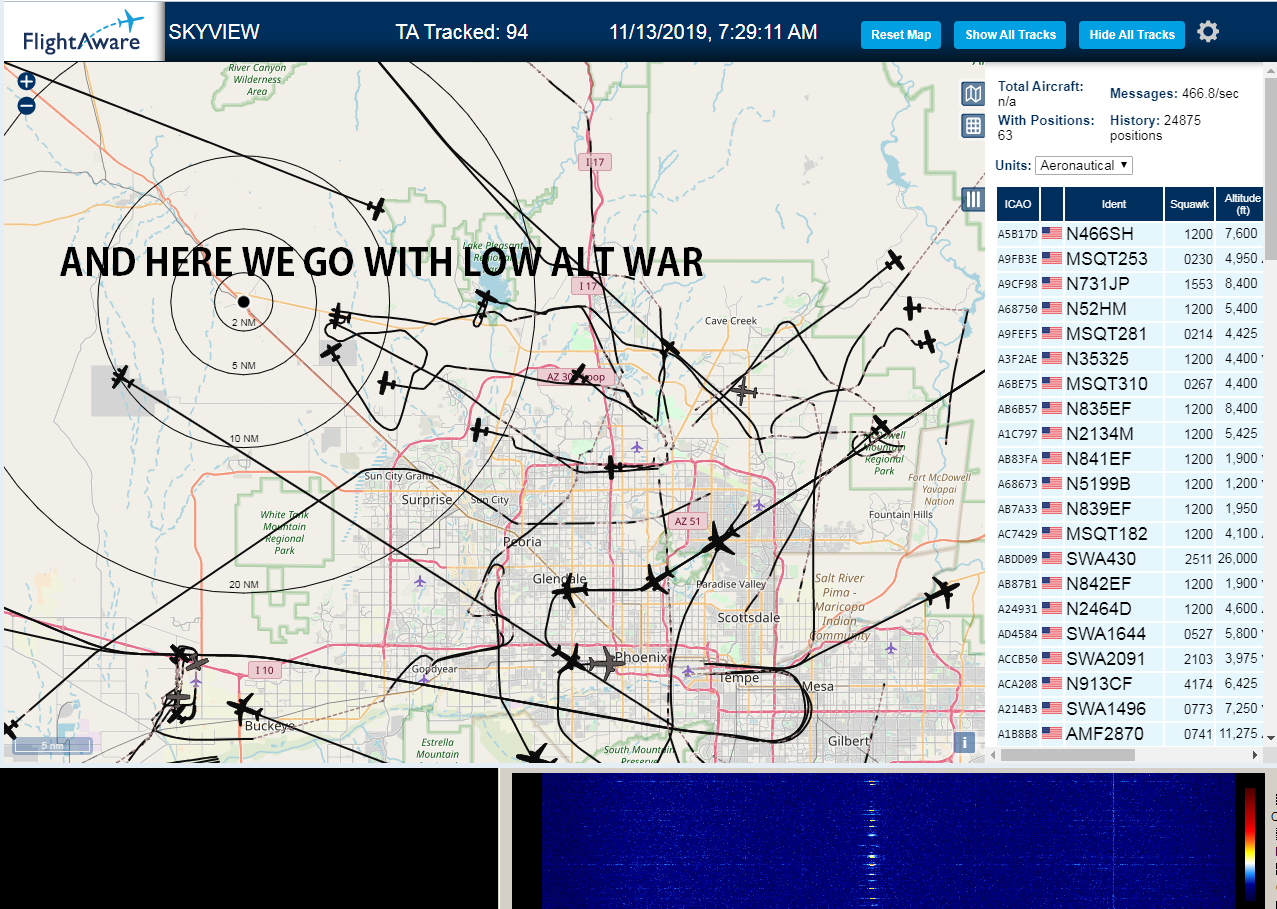The width and height of the screenshot is (1277, 909).
Task: Select the N731JP aircraft row
Action: pos(1131,283)
